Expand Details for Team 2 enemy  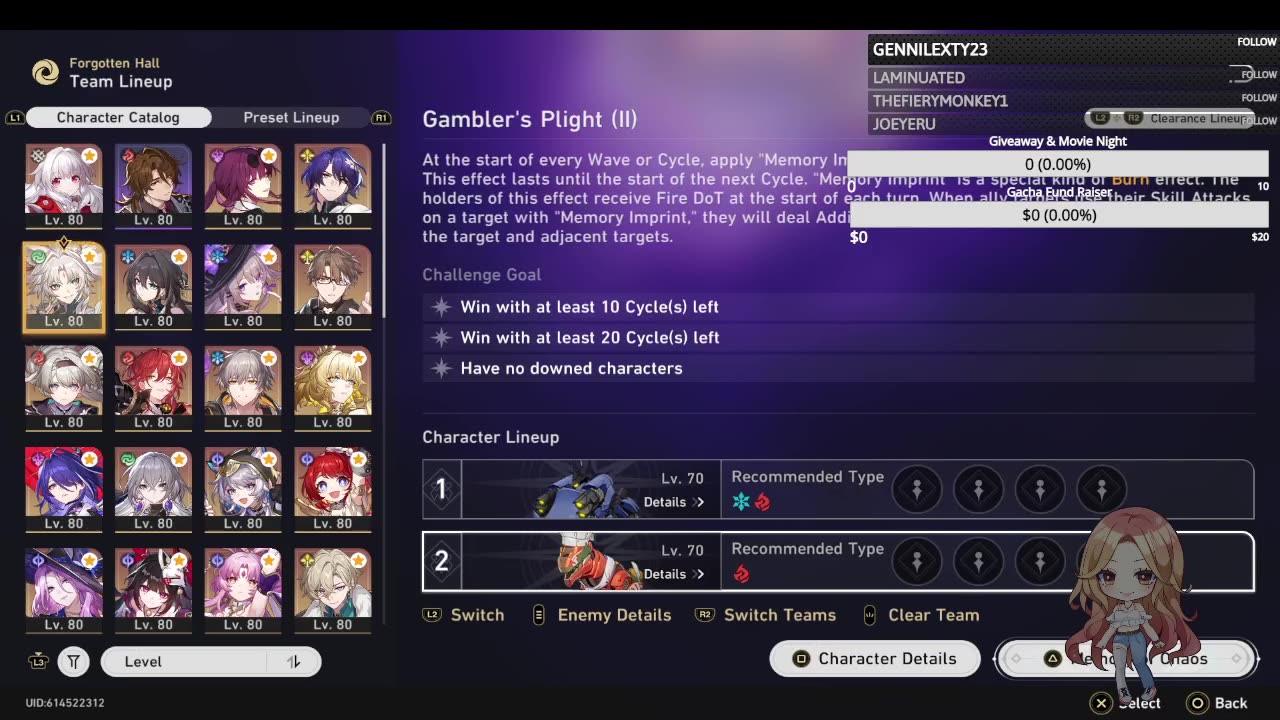(674, 574)
